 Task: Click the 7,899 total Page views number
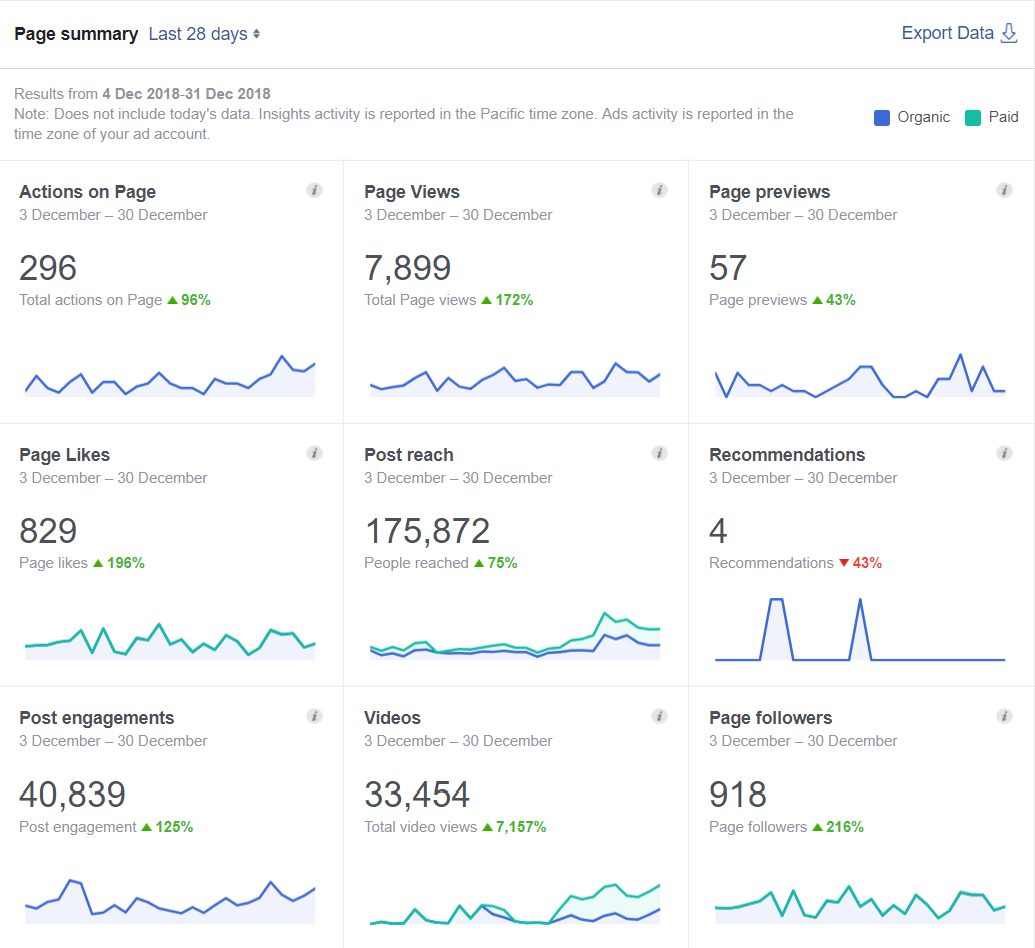pyautogui.click(x=408, y=268)
